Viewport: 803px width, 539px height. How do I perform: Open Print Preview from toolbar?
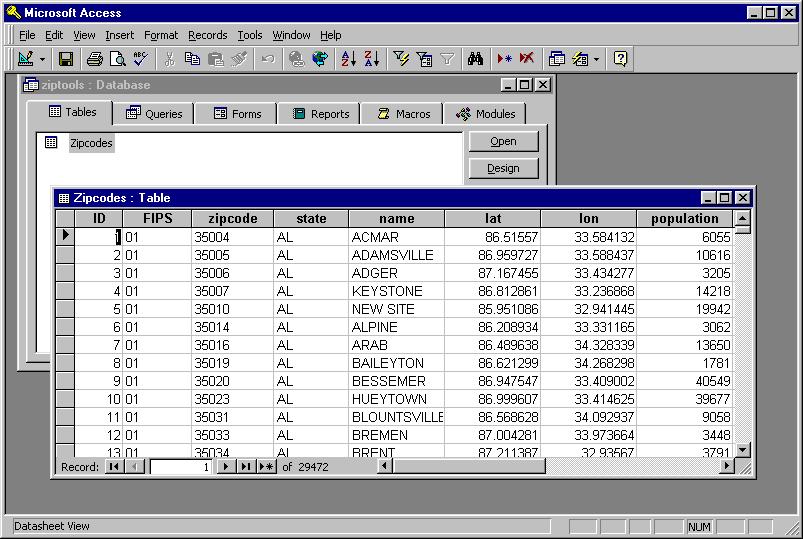tap(118, 59)
